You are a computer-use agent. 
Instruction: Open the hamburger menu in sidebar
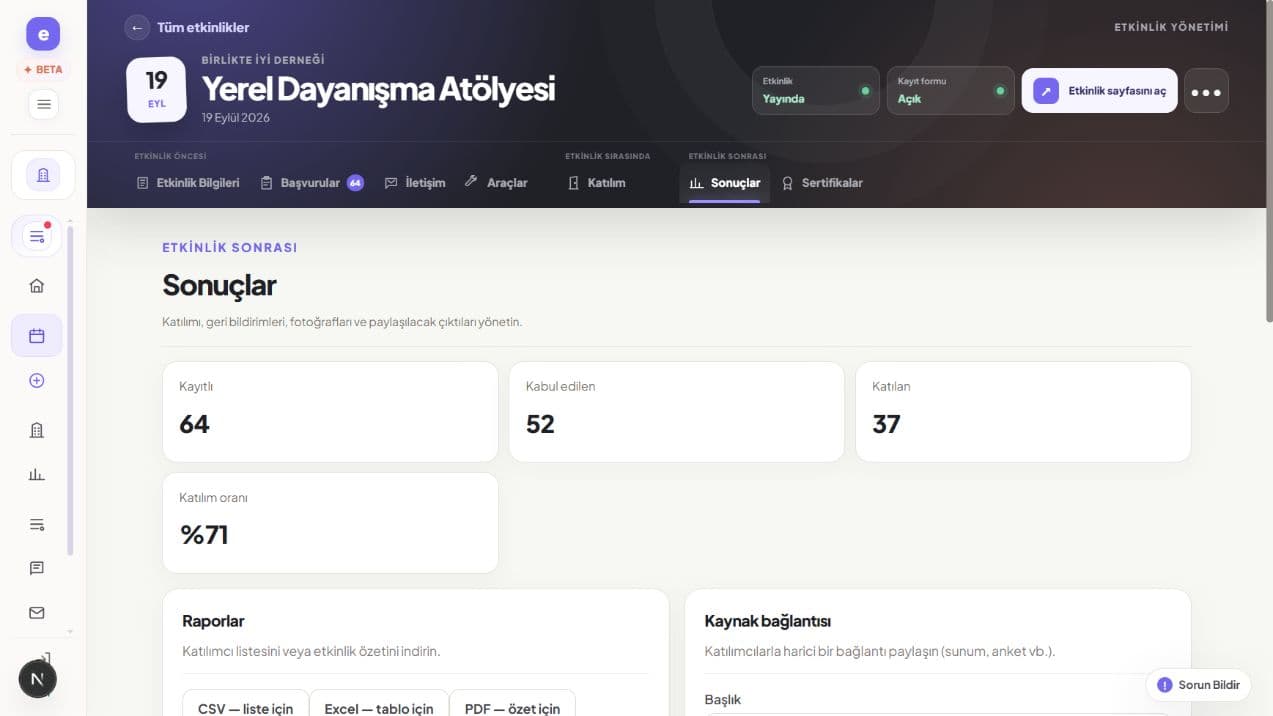(x=43, y=104)
